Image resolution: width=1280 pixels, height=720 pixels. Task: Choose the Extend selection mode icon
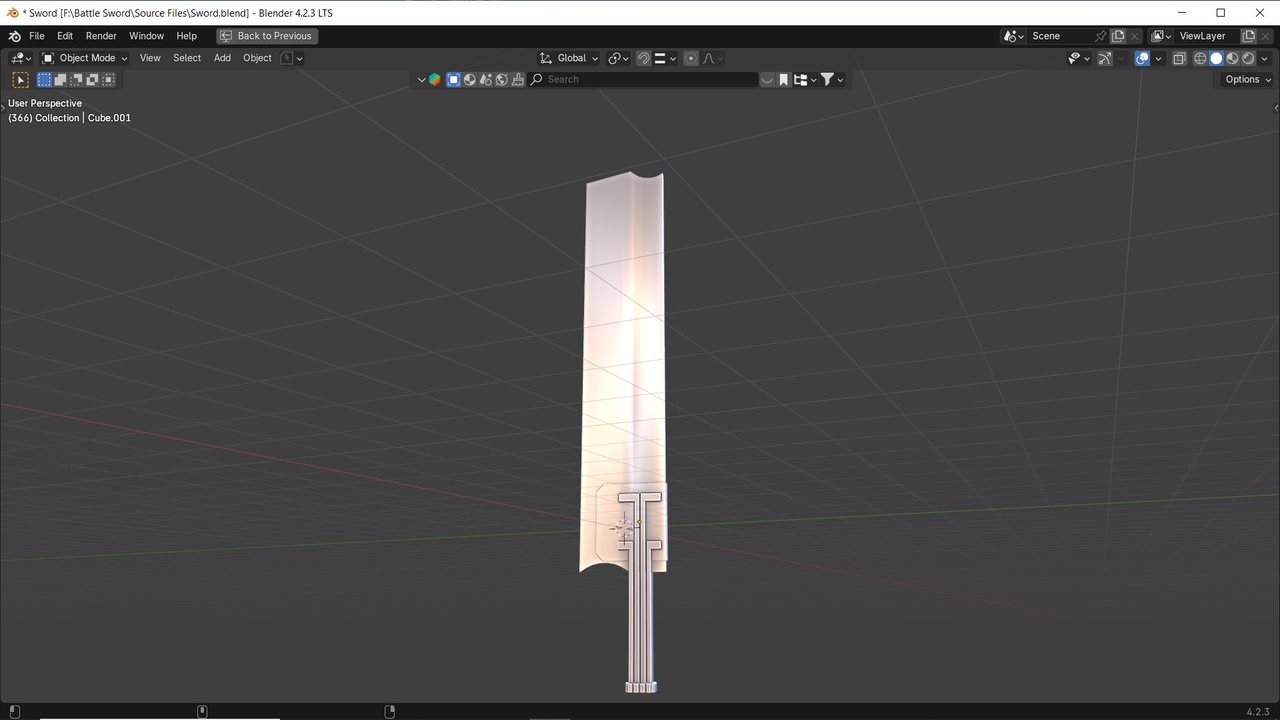tap(61, 80)
